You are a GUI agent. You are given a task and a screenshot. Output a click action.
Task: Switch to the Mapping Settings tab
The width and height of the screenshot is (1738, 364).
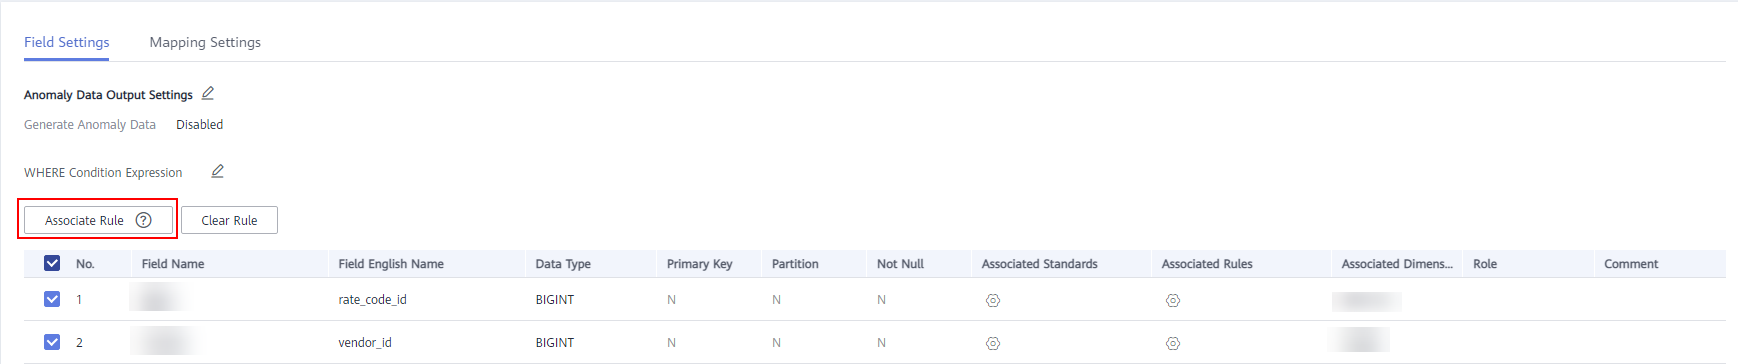(x=205, y=42)
